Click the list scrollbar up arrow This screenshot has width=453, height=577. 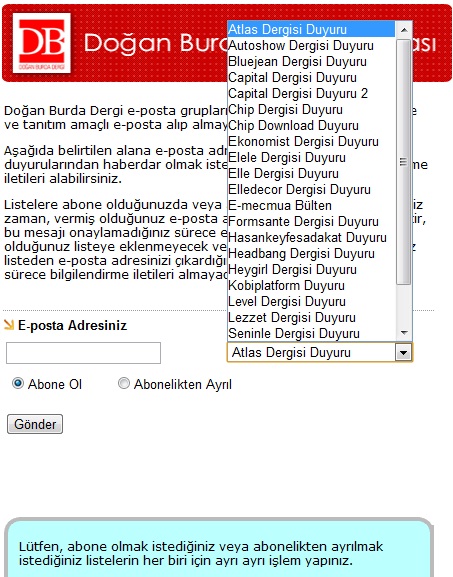tap(404, 30)
